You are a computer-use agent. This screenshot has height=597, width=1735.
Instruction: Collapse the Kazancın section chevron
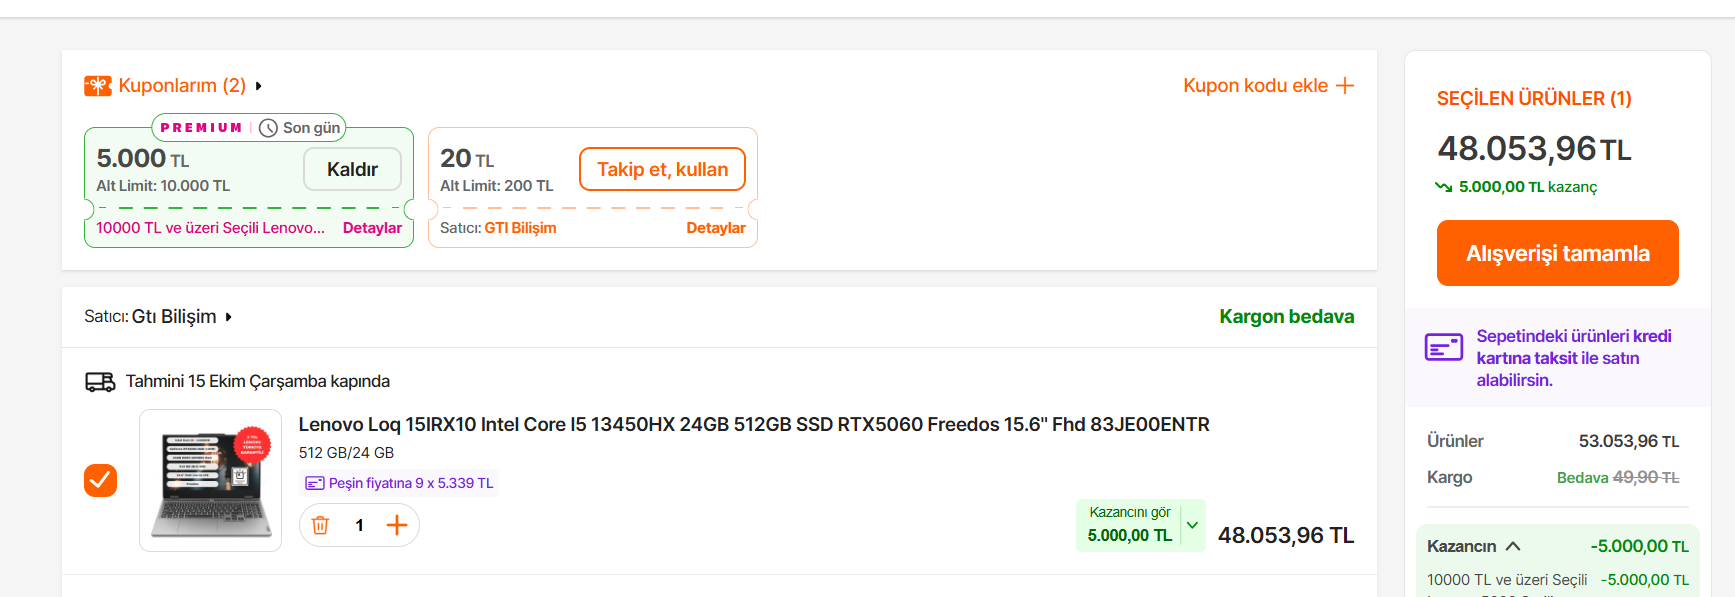tap(1513, 546)
